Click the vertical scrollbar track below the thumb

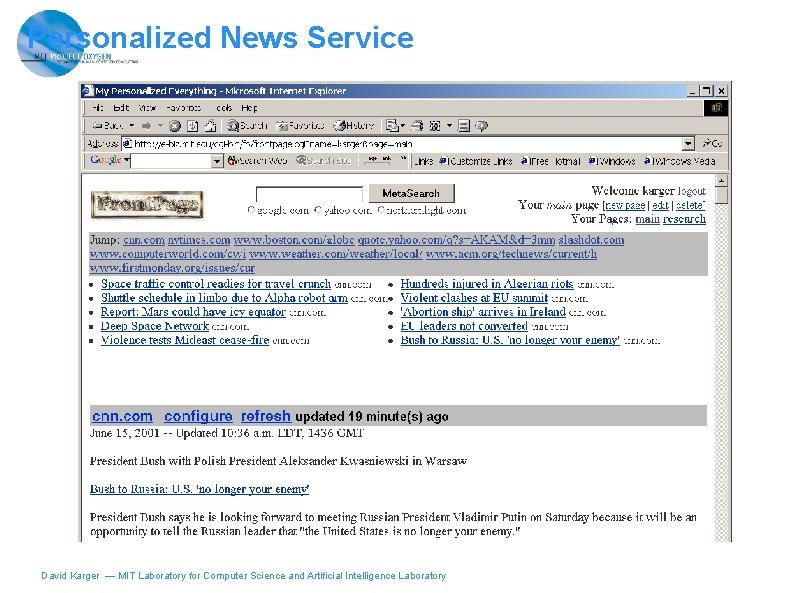[722, 373]
